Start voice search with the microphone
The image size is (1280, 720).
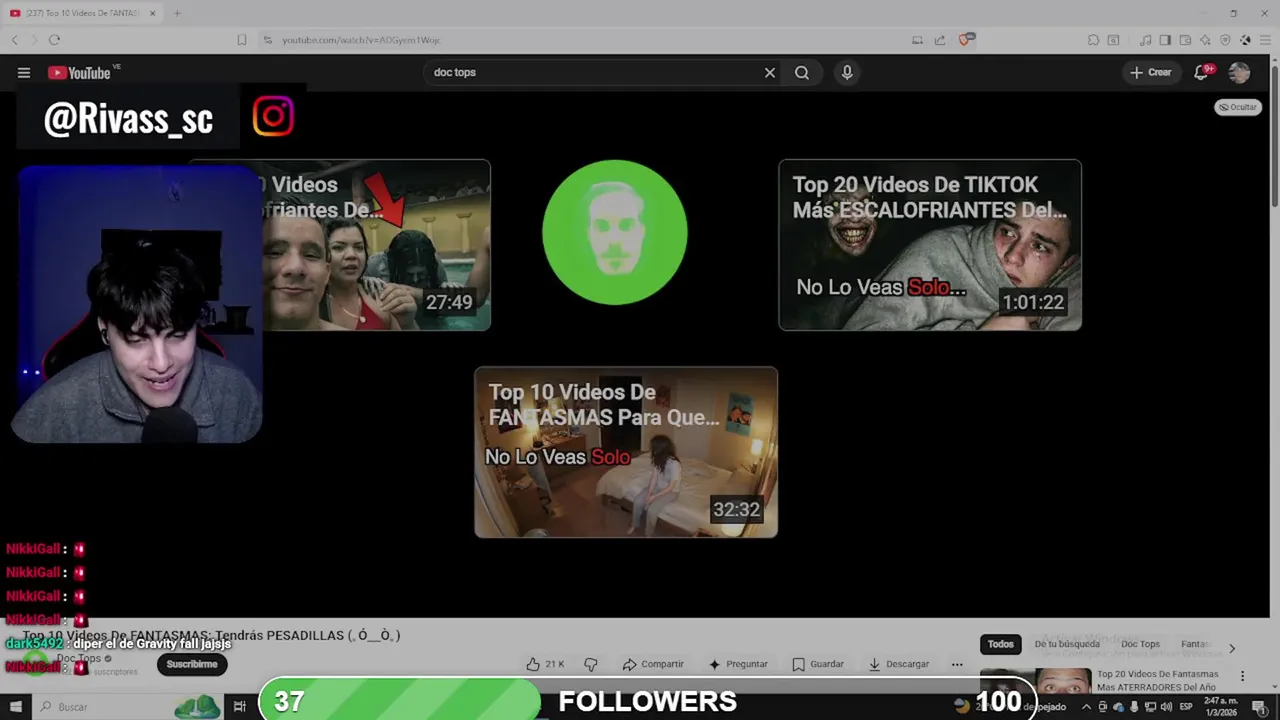[847, 72]
